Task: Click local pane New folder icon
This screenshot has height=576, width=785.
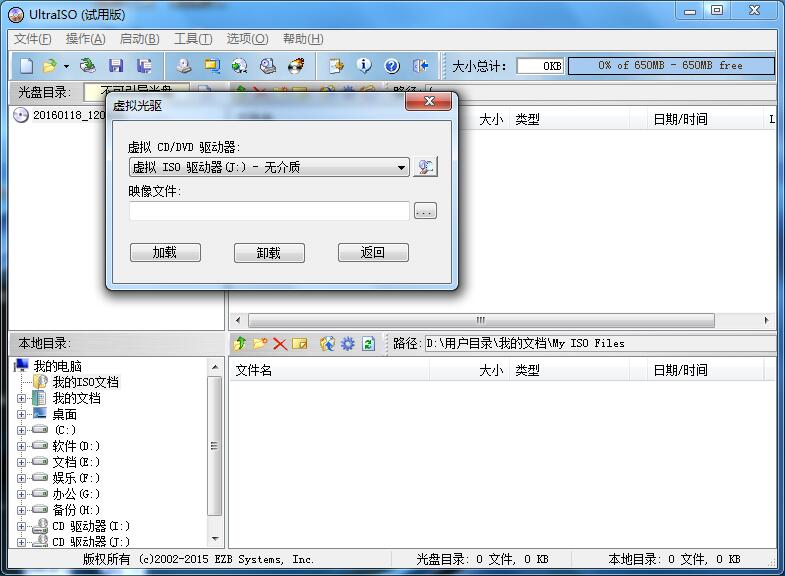Action: click(260, 343)
